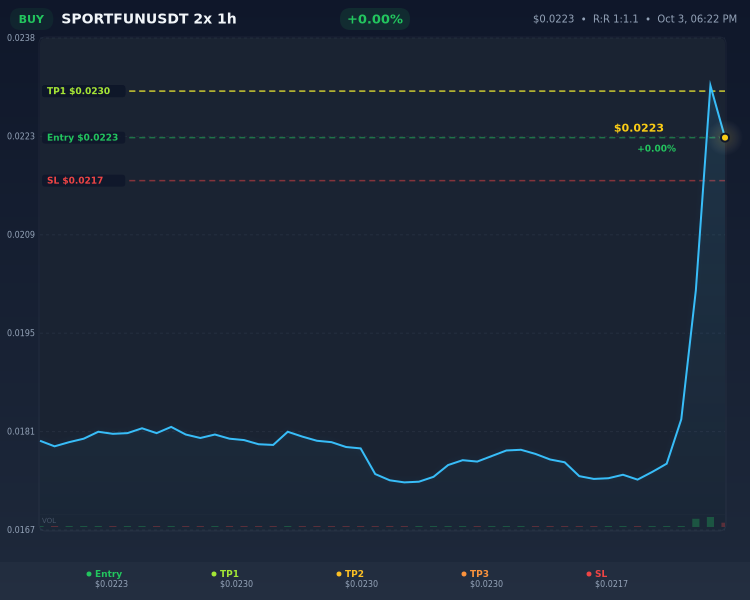This screenshot has height=600, width=750.
Task: Click the TP1 legend item
Action: [232, 578]
